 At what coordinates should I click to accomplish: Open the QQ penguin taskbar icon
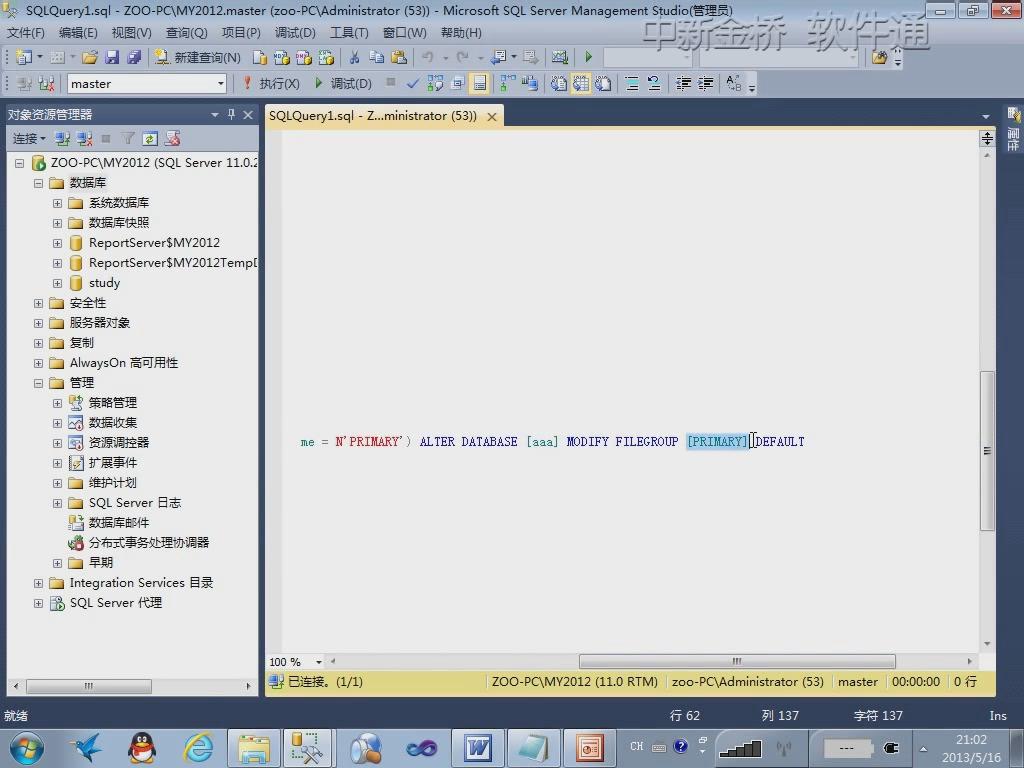[x=142, y=748]
